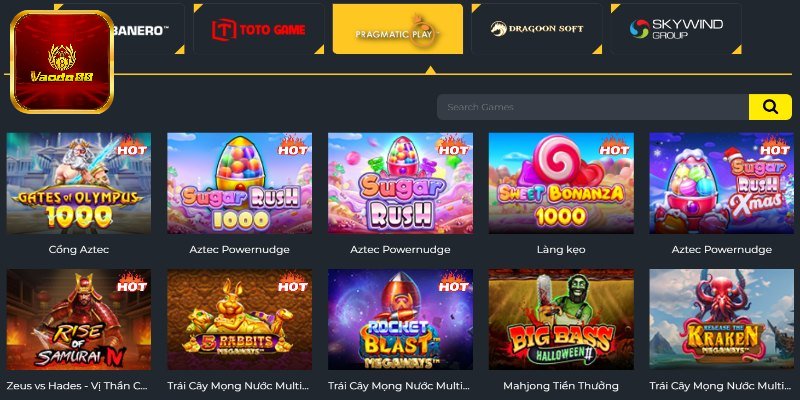The width and height of the screenshot is (800, 400).
Task: Click the Cổng Aztec game title
Action: (79, 249)
